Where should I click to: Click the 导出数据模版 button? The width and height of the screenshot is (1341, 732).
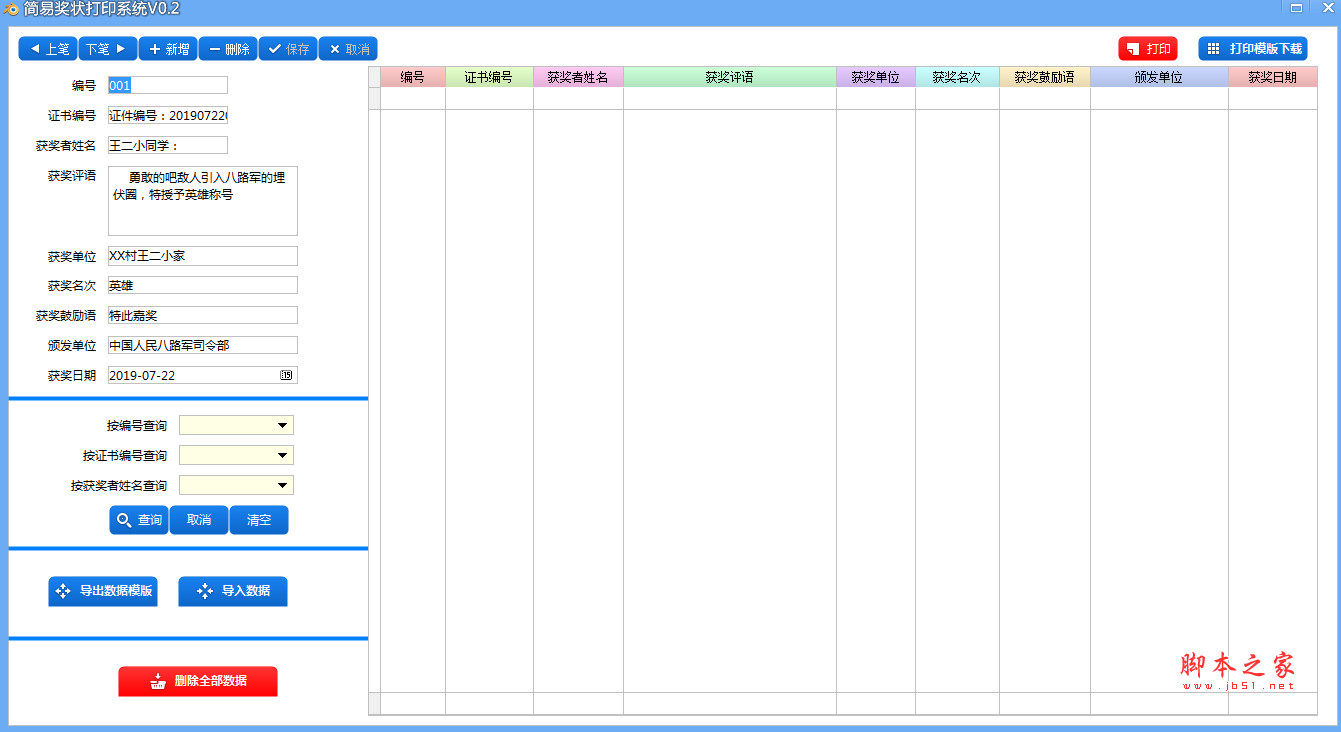point(102,591)
